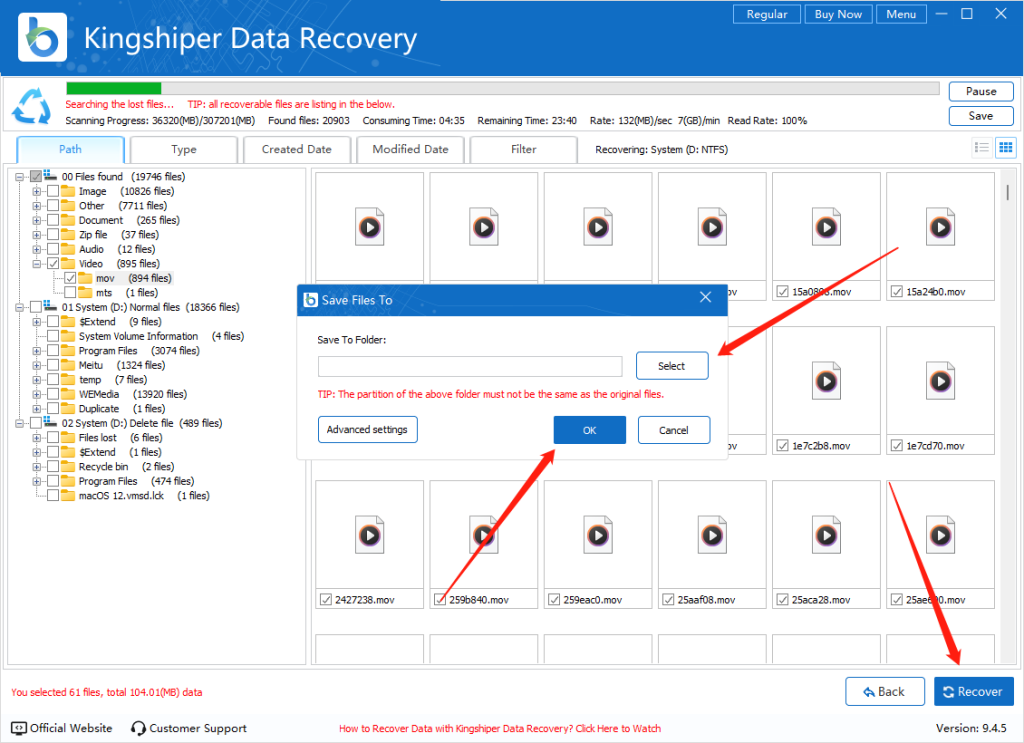
Task: Click the video file icon for 15a24b0.mov
Action: [x=940, y=227]
